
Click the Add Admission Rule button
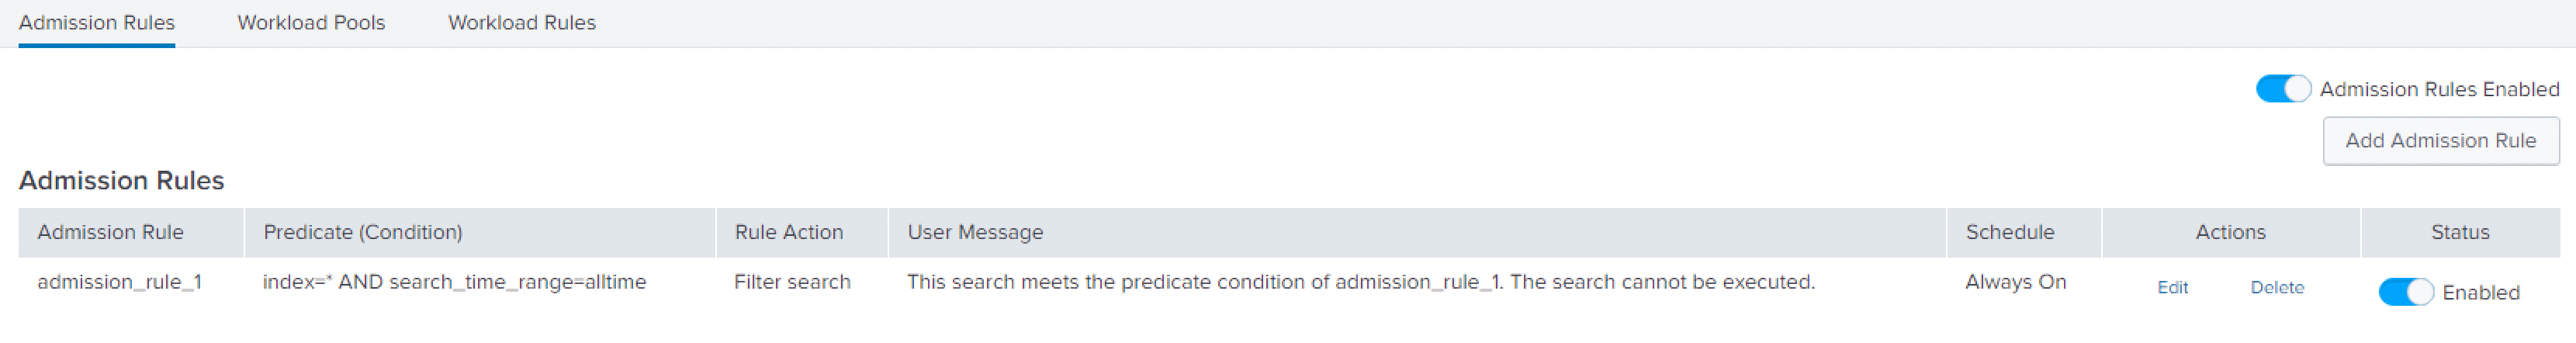pyautogui.click(x=2440, y=141)
